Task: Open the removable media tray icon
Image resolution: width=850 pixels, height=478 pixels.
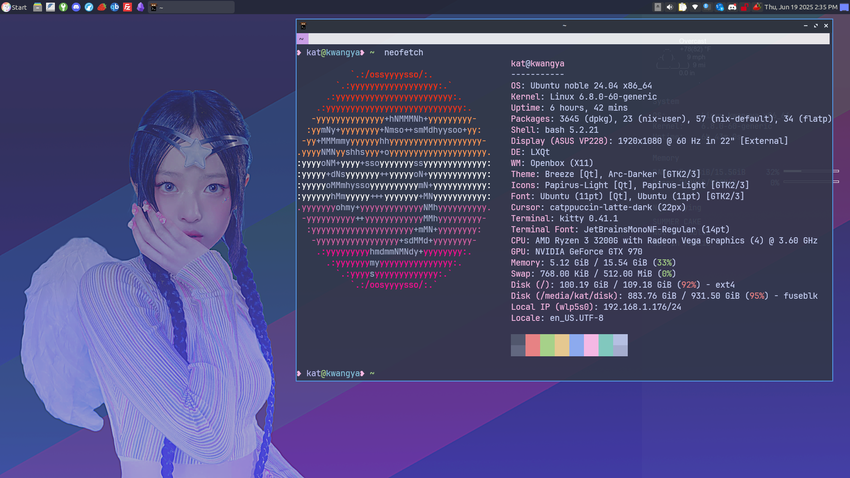Action: tap(658, 7)
